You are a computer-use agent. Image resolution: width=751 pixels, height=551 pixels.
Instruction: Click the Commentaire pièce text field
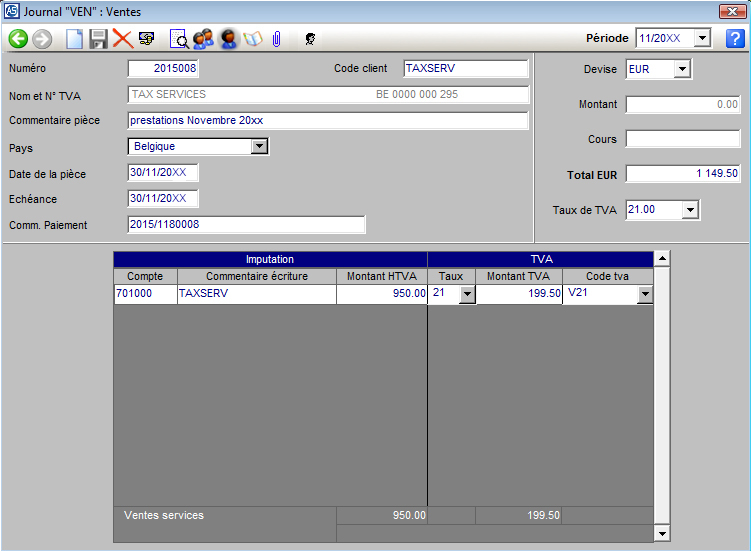click(327, 121)
